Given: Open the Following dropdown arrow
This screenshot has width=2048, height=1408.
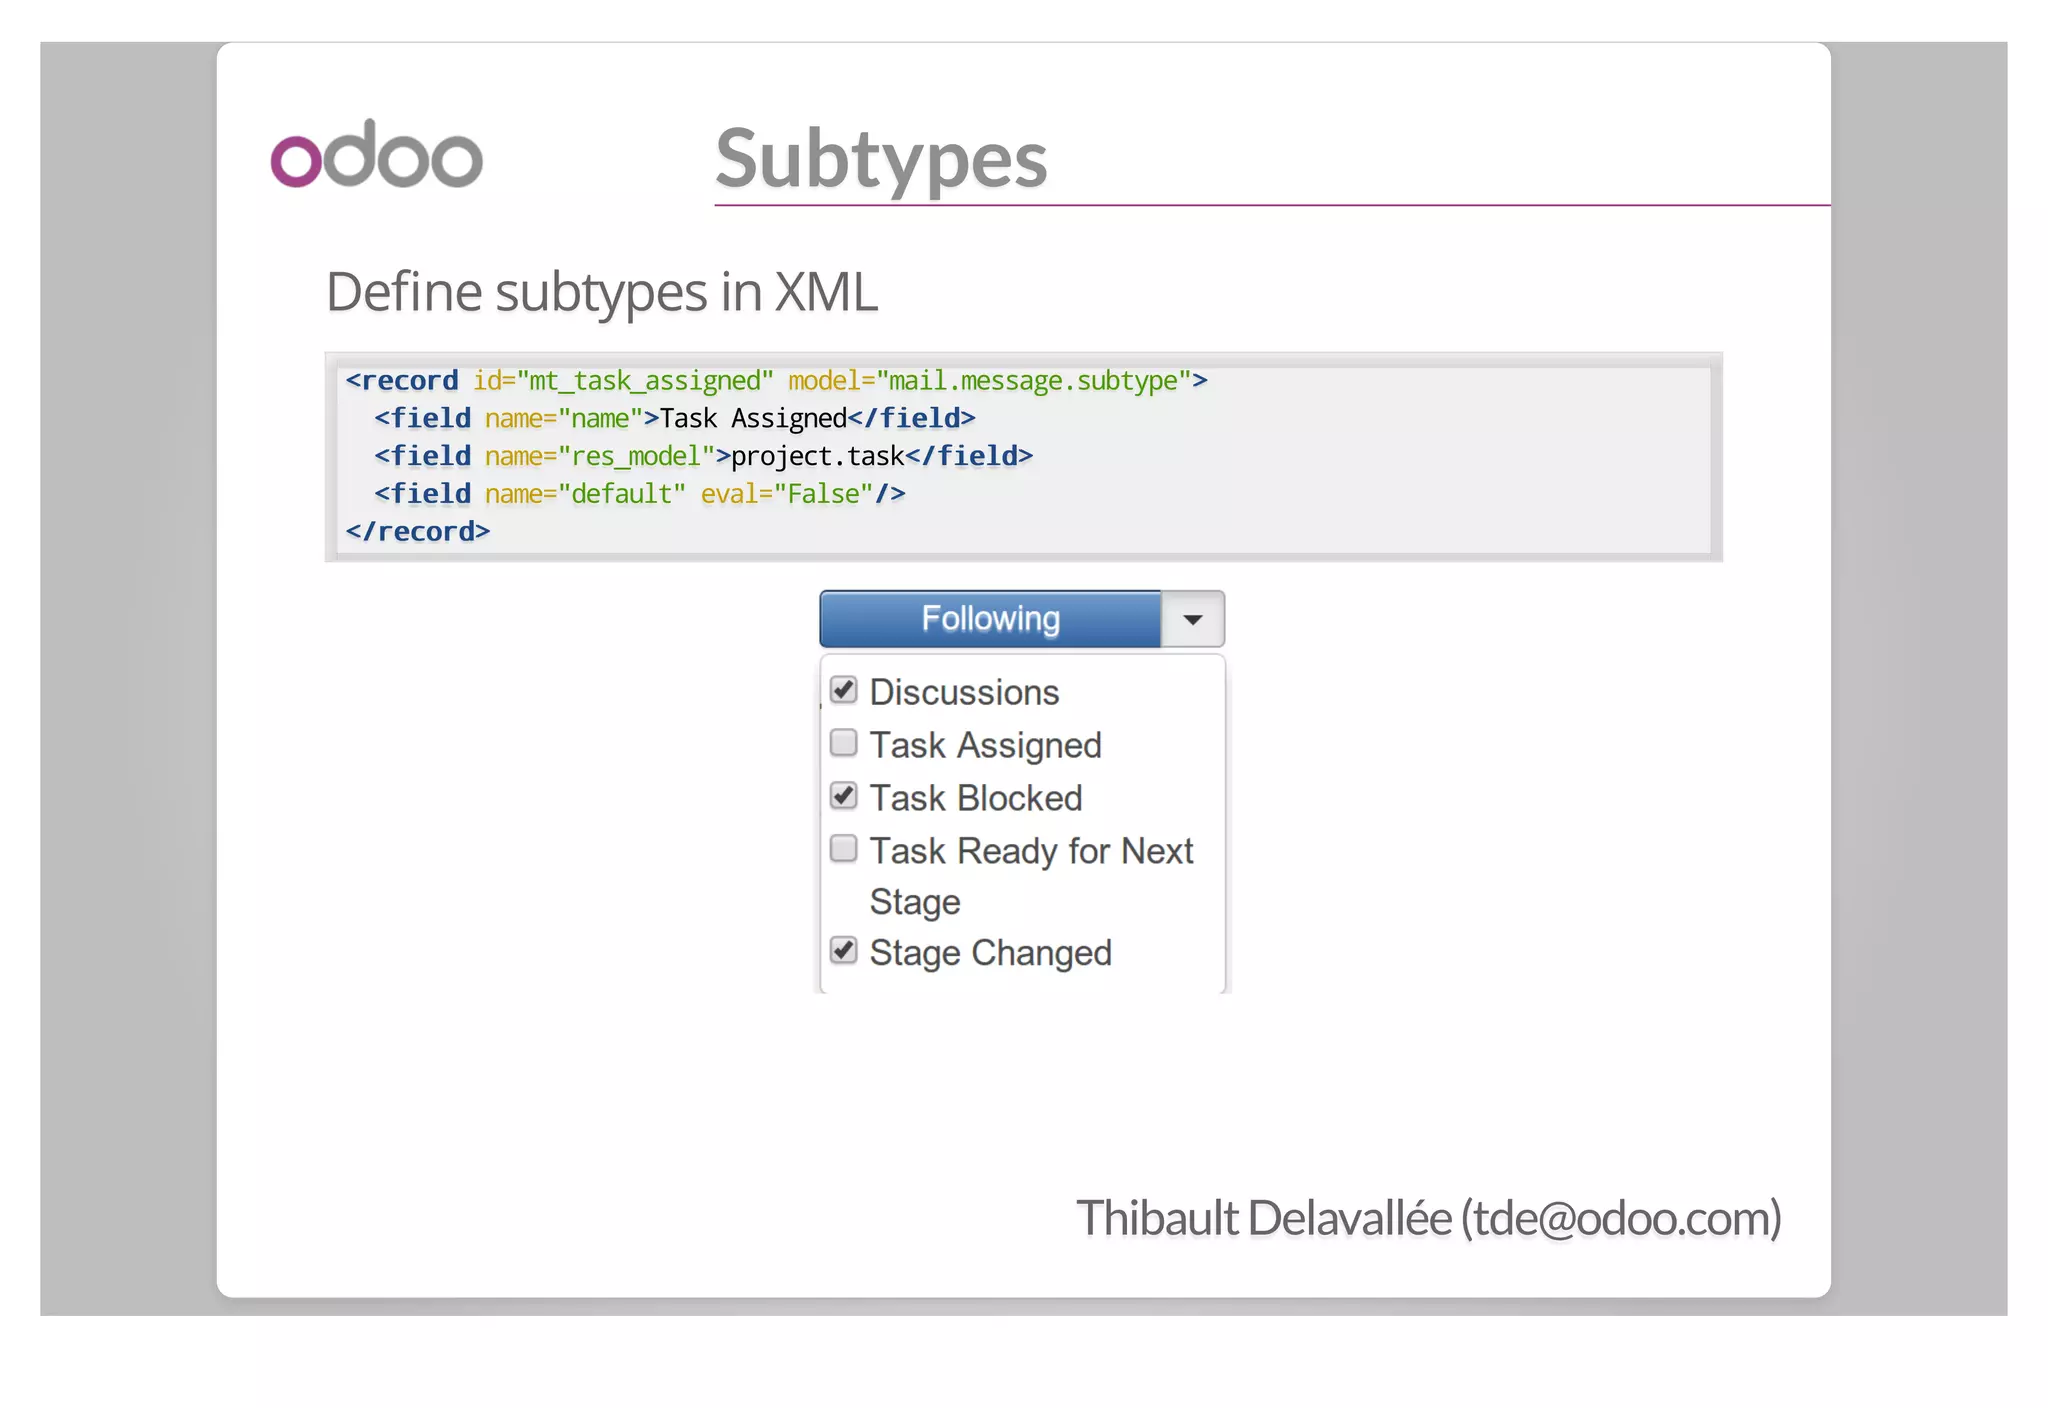Looking at the screenshot, I should 1193,619.
